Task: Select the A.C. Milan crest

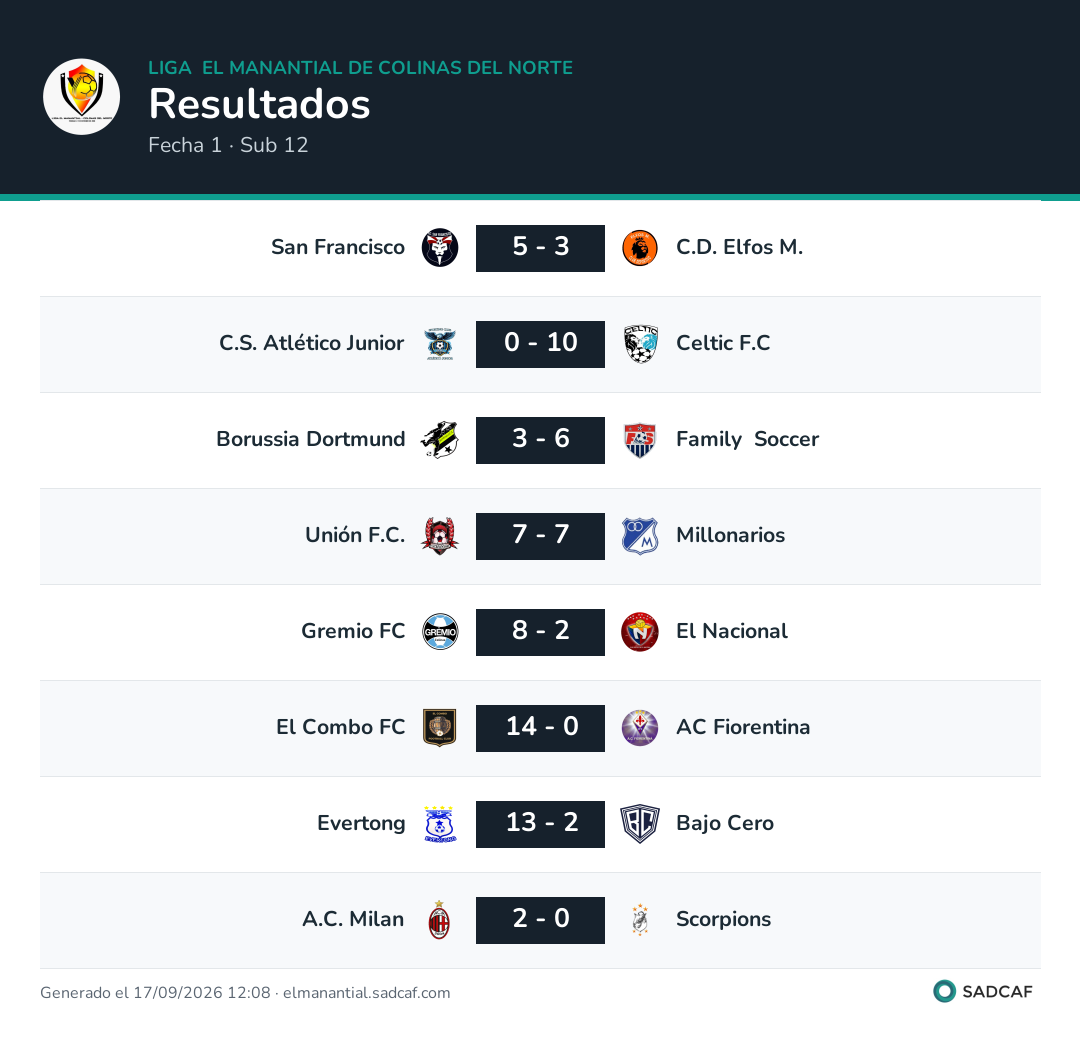Action: (440, 920)
